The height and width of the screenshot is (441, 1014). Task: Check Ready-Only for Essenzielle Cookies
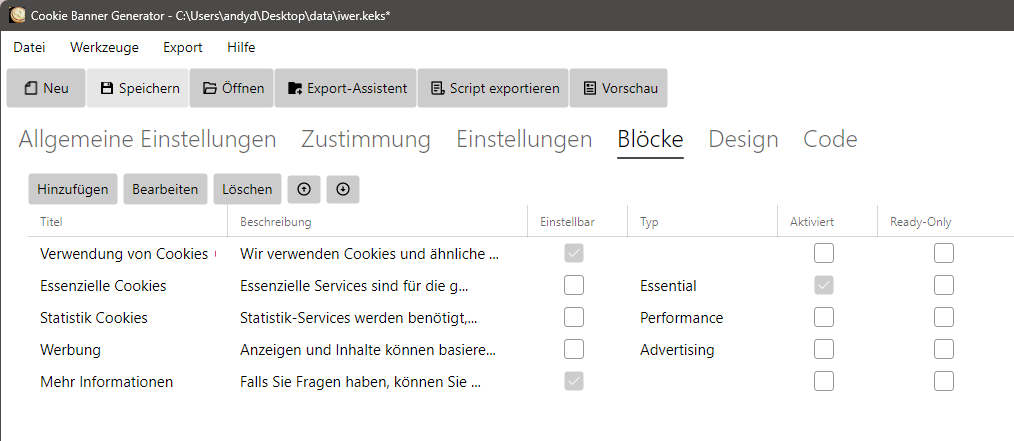click(944, 285)
